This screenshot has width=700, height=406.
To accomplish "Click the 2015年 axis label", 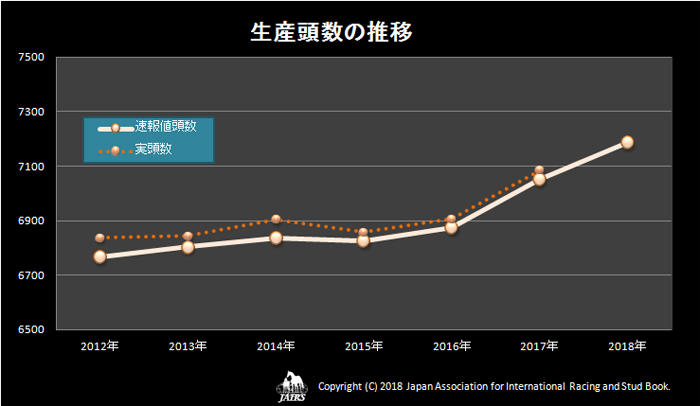I will (364, 346).
